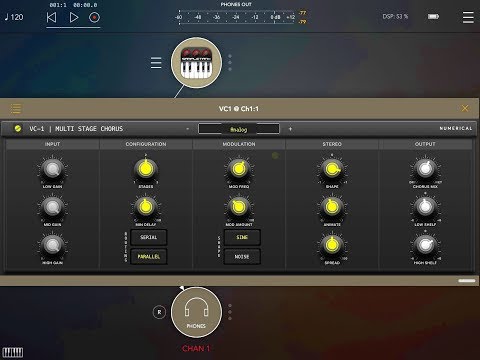This screenshot has width=480, height=360.
Task: Click the High Shelf knob
Action: point(425,245)
